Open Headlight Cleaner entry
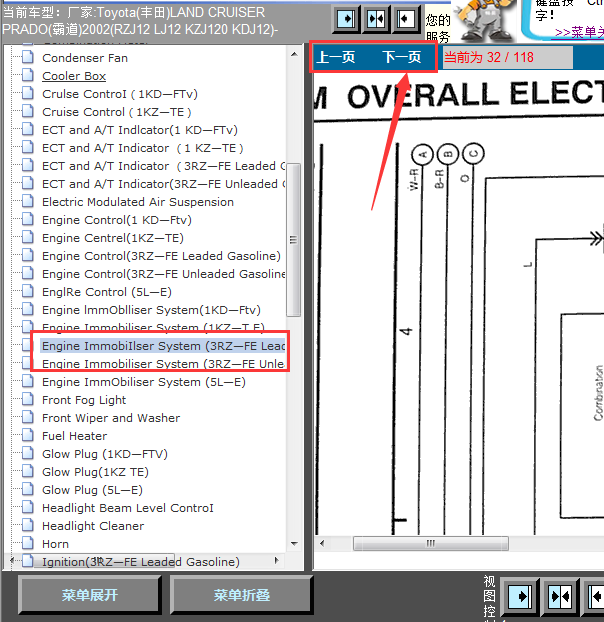Screen dimensions: 604x622 tap(93, 526)
